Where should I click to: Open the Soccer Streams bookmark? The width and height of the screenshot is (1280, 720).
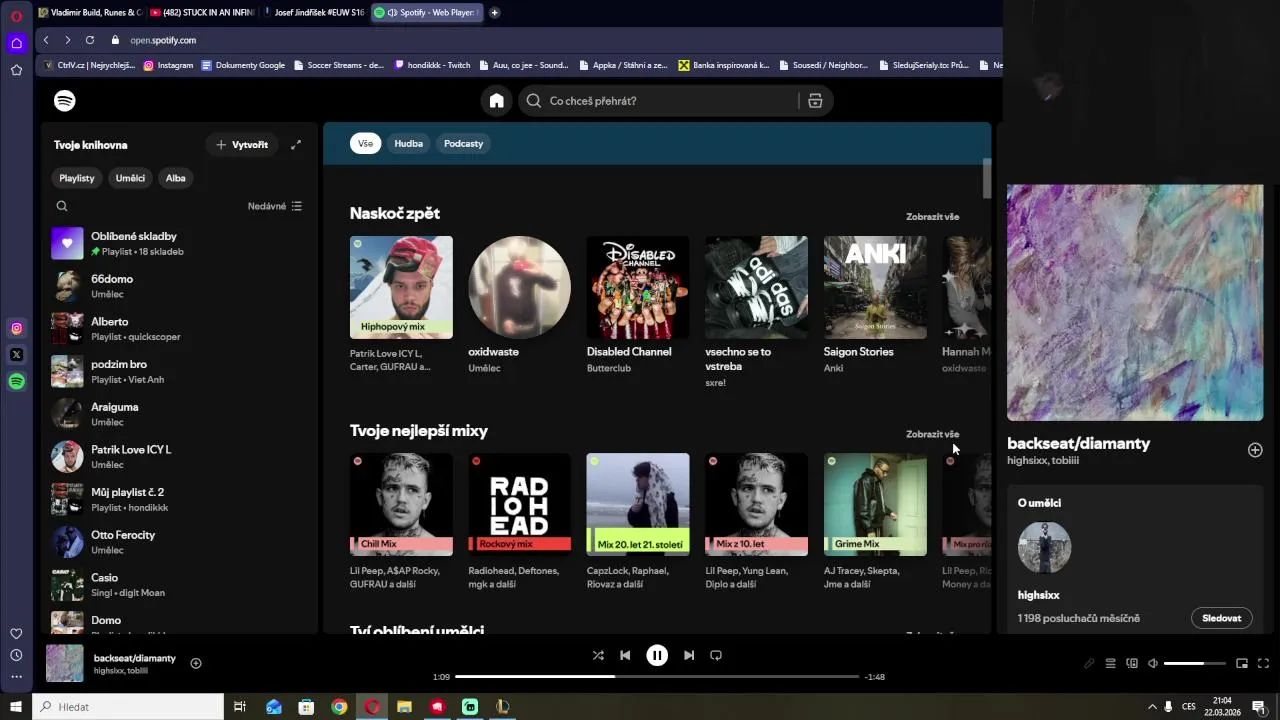(x=339, y=65)
